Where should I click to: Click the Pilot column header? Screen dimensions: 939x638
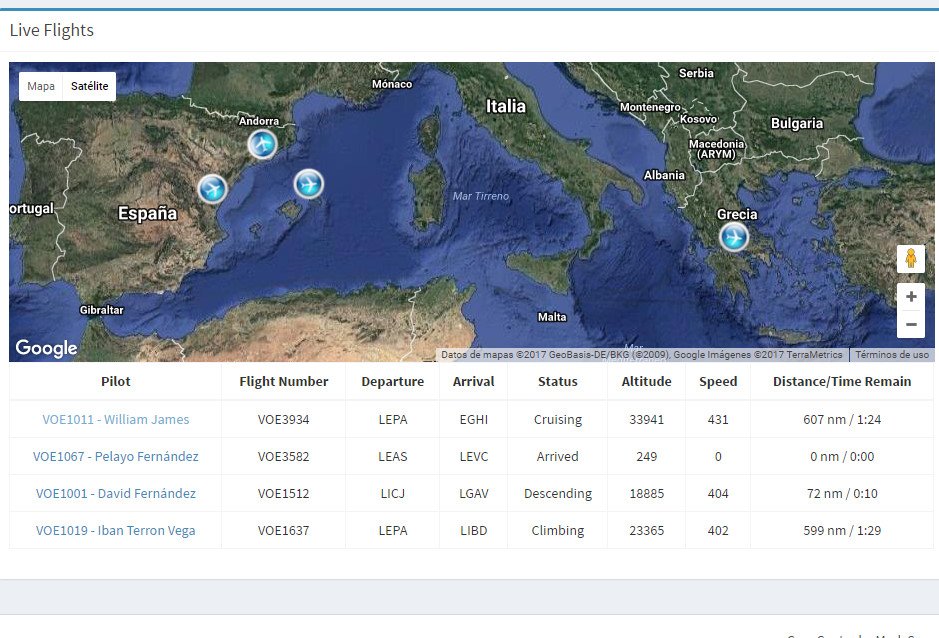(x=116, y=382)
